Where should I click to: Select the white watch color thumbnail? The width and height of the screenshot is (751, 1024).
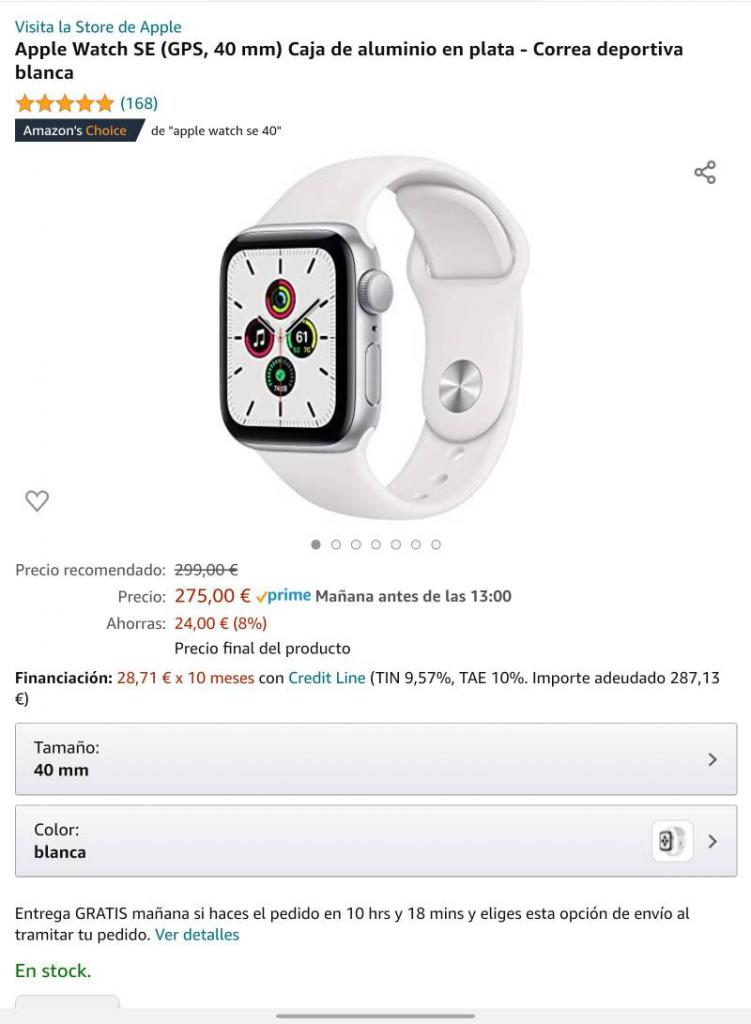pos(672,841)
